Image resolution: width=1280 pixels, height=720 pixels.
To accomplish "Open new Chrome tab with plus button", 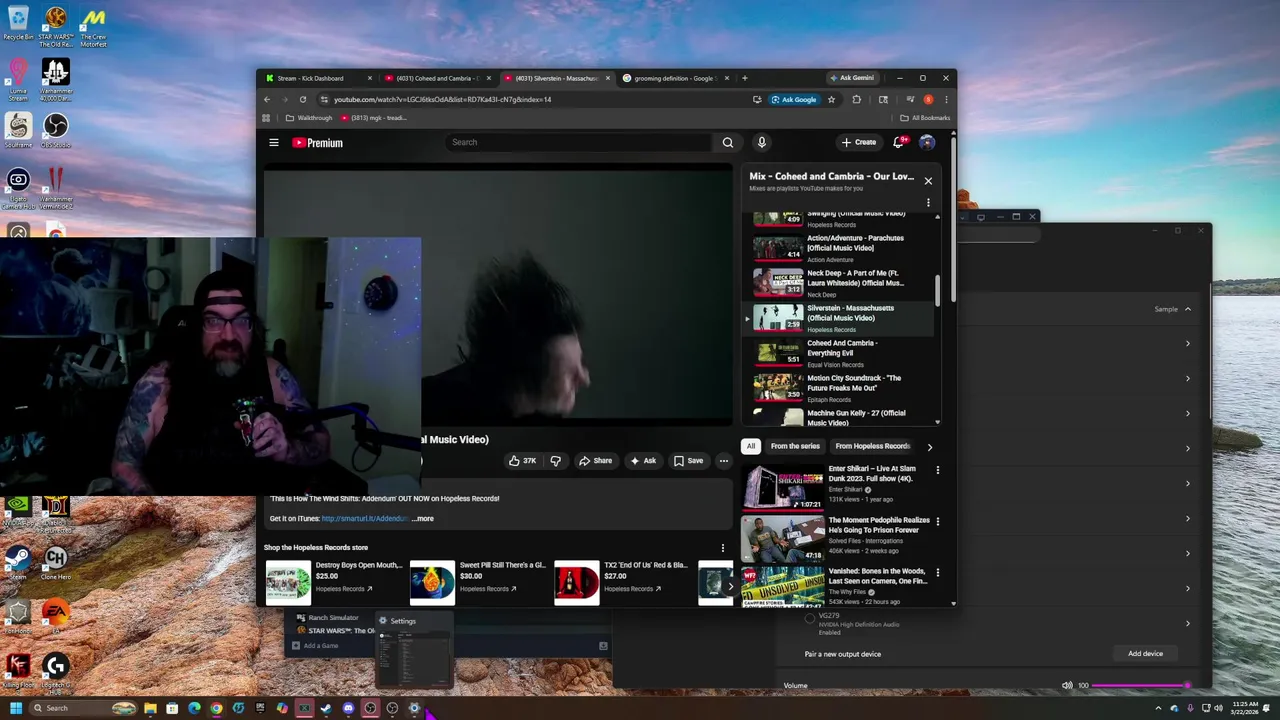I will coord(745,78).
